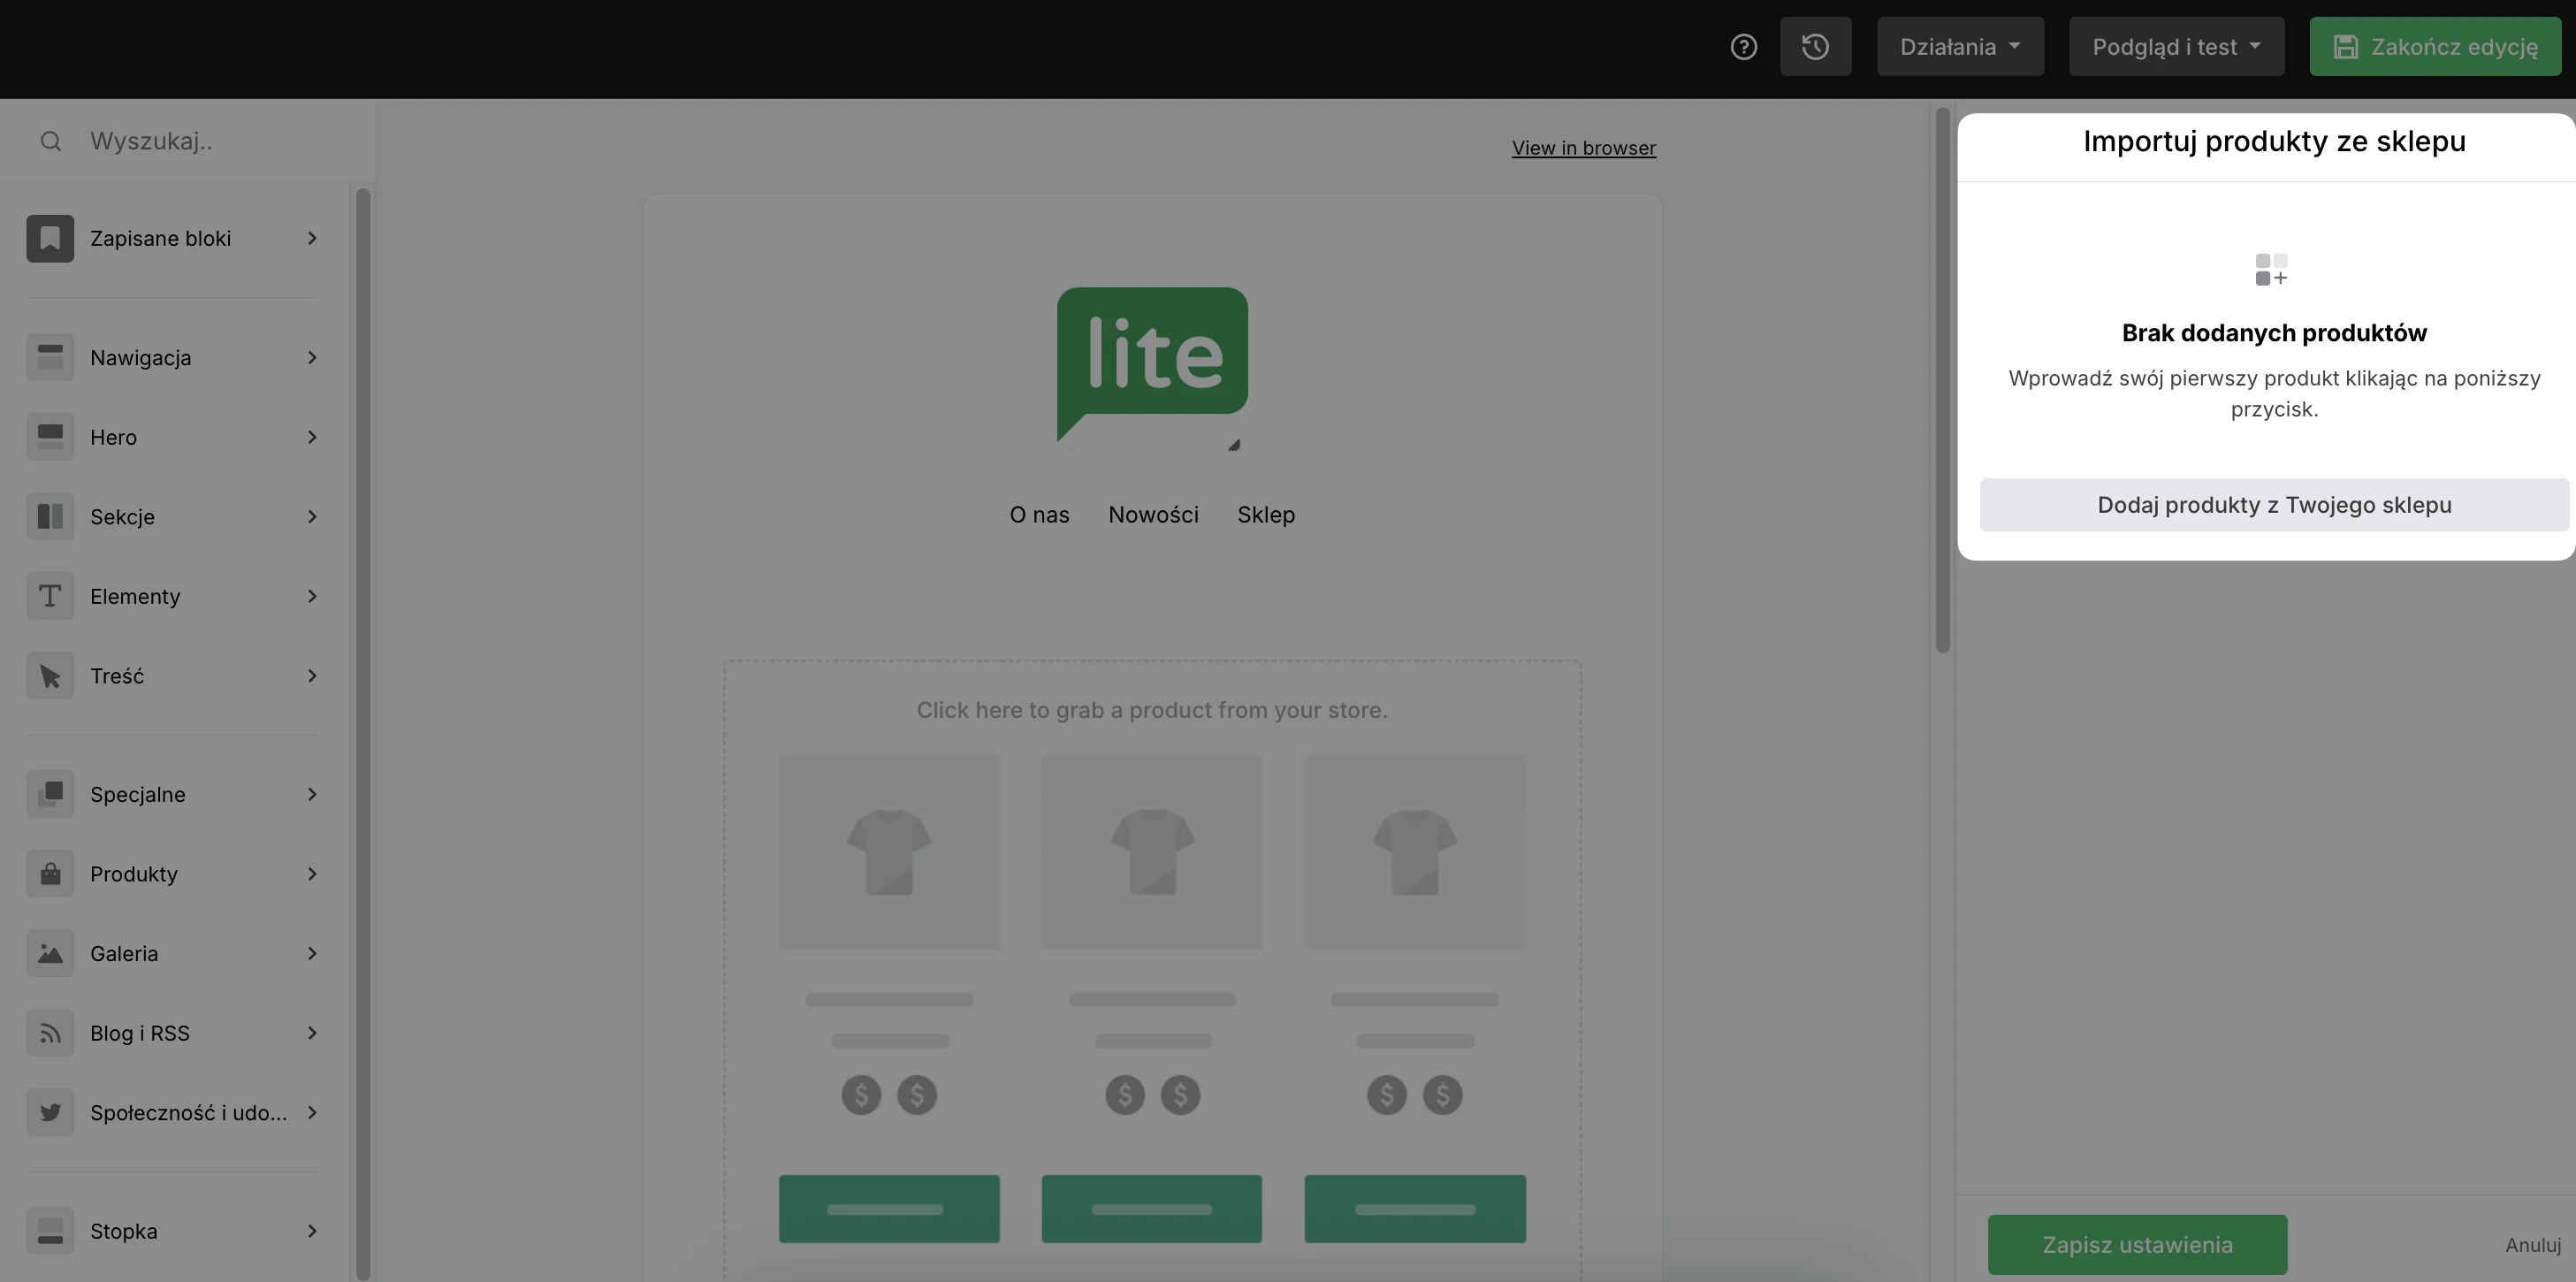Click the email canvas scrollbar
Screen dimensions: 2576x1282
[1942, 380]
